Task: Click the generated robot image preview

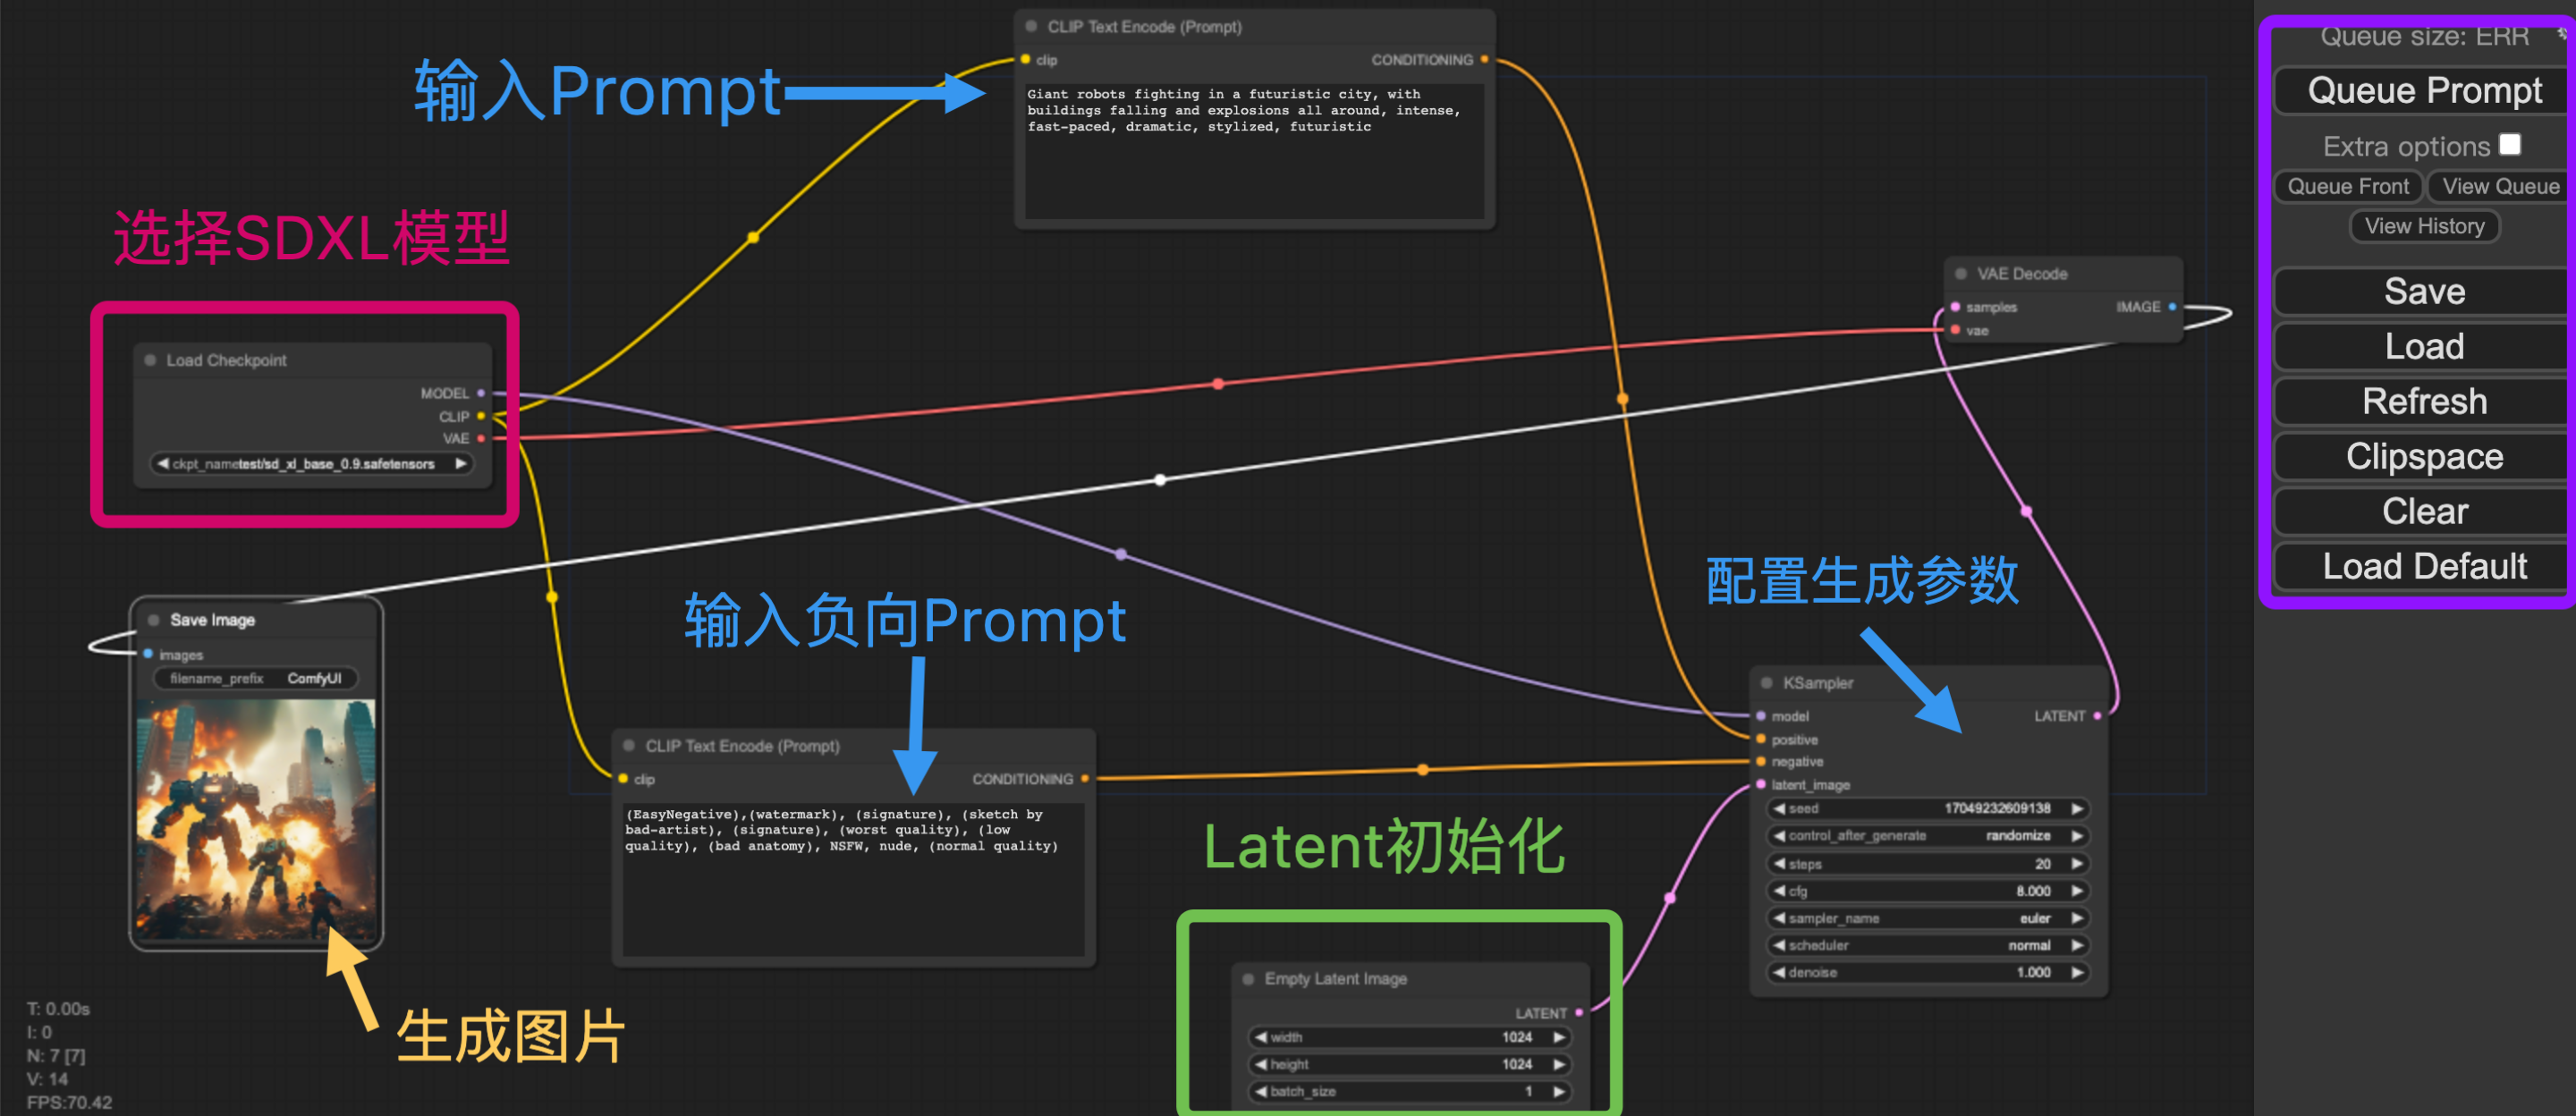Action: 256,820
